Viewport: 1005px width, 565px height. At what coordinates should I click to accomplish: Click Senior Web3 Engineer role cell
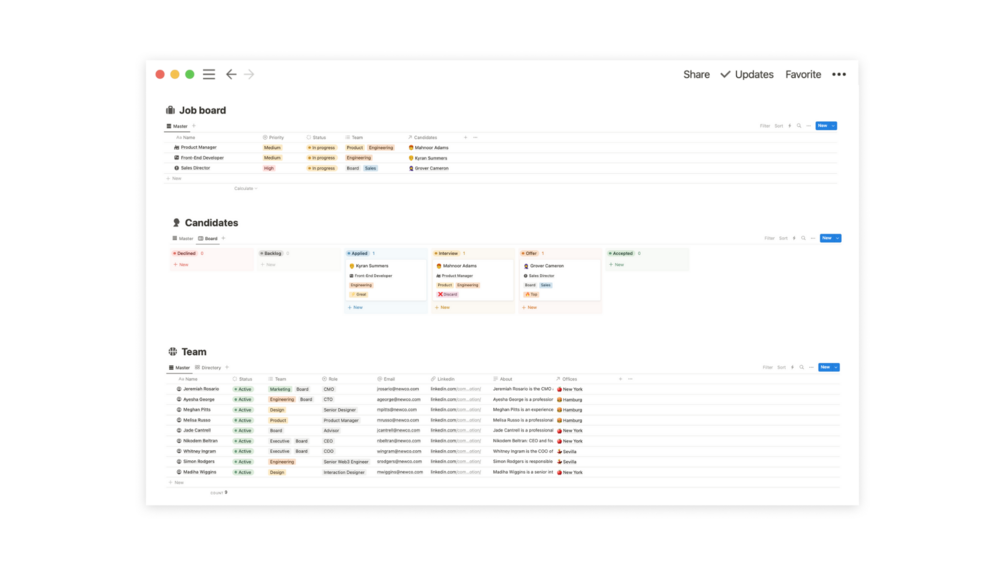pos(346,461)
